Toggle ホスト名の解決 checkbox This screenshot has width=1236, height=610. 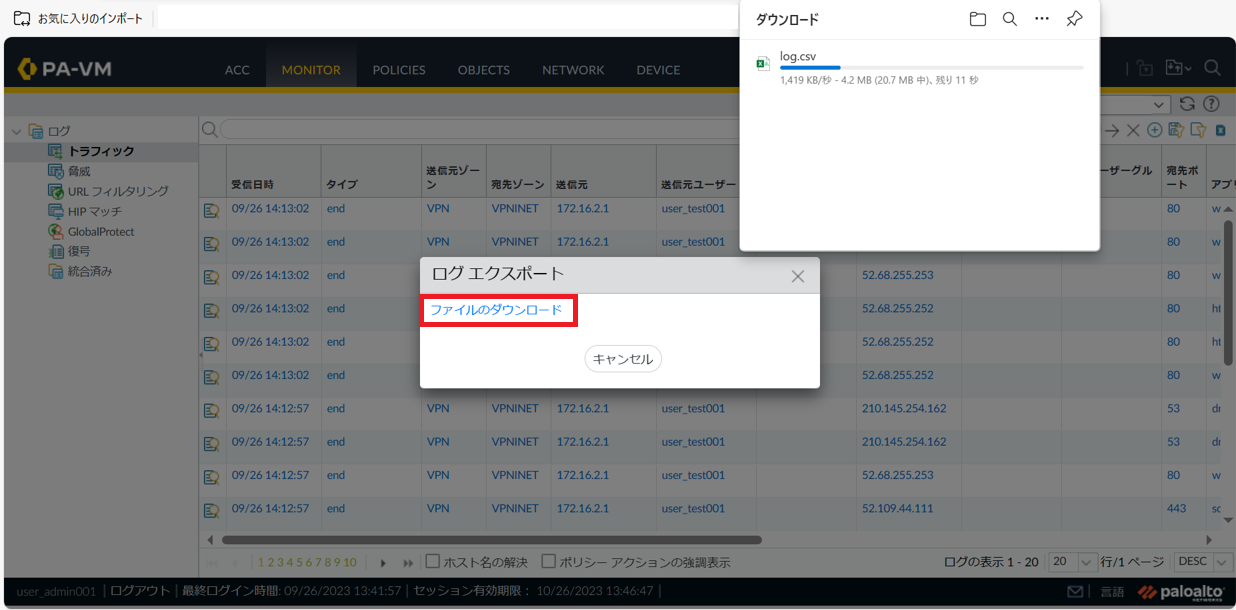pyautogui.click(x=433, y=561)
